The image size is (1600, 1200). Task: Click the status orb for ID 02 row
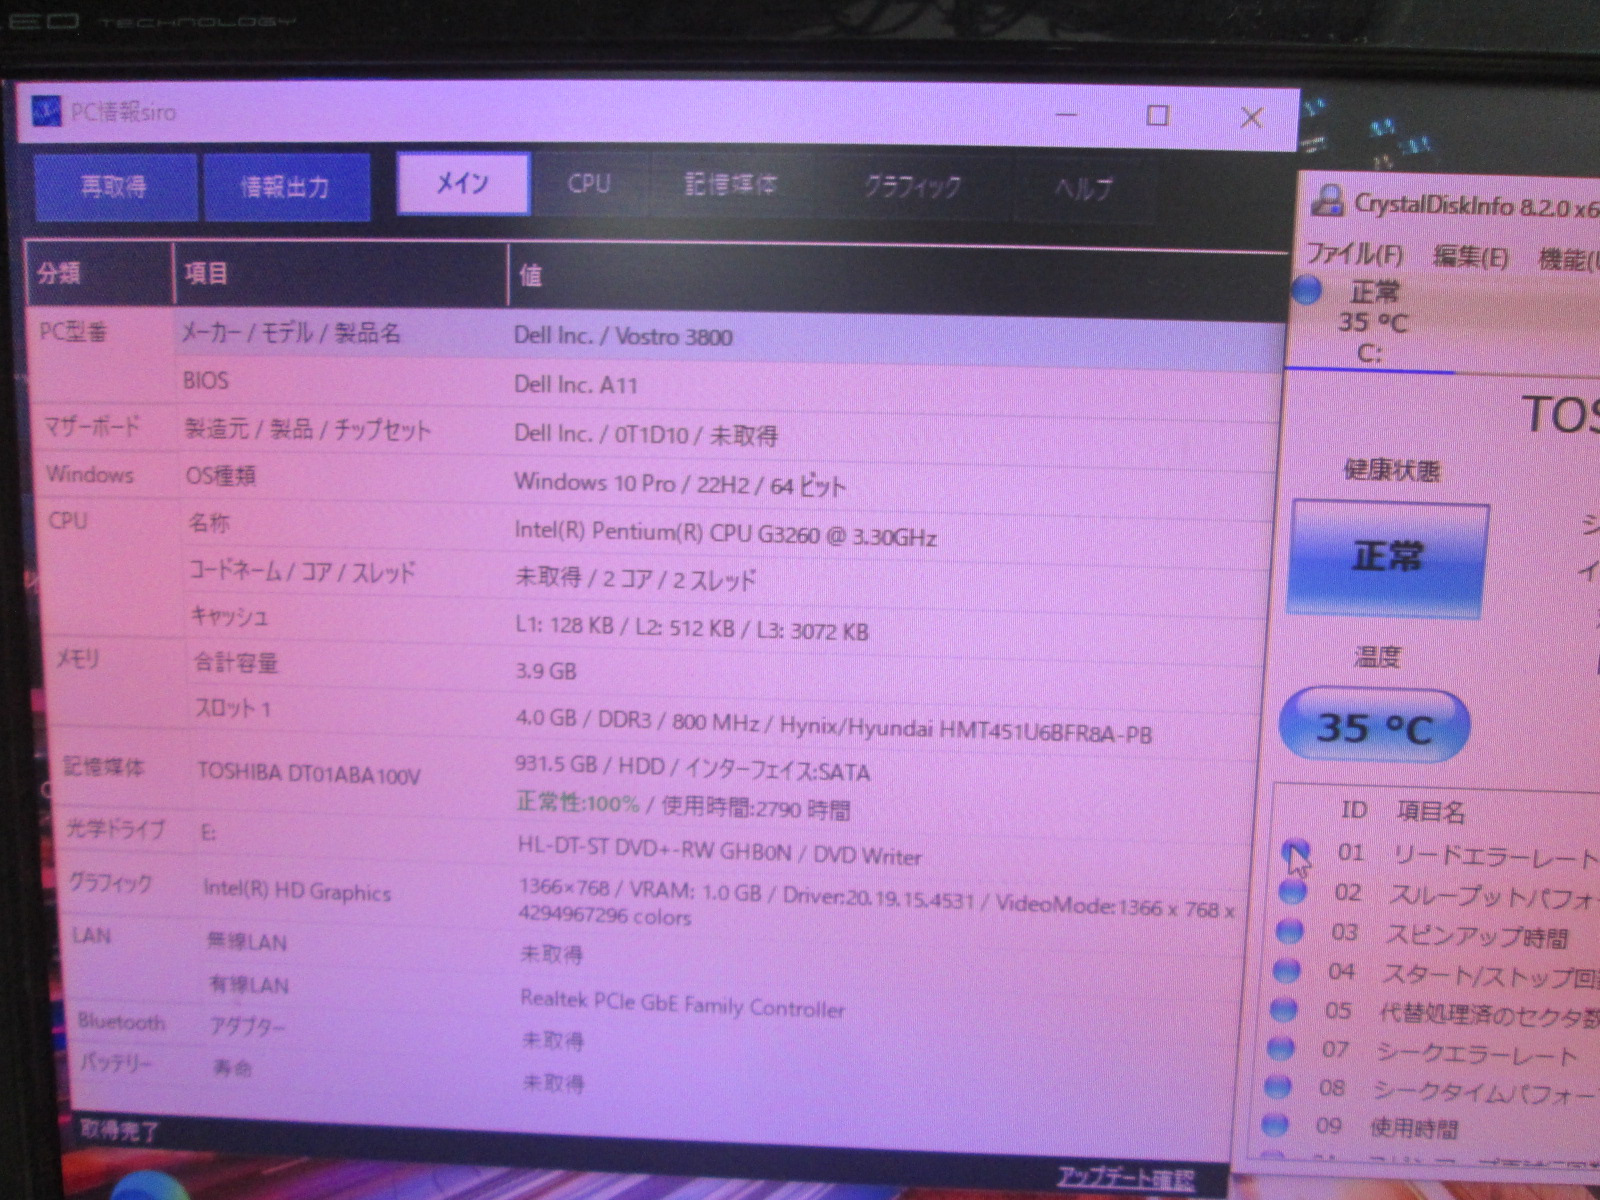pyautogui.click(x=1292, y=890)
